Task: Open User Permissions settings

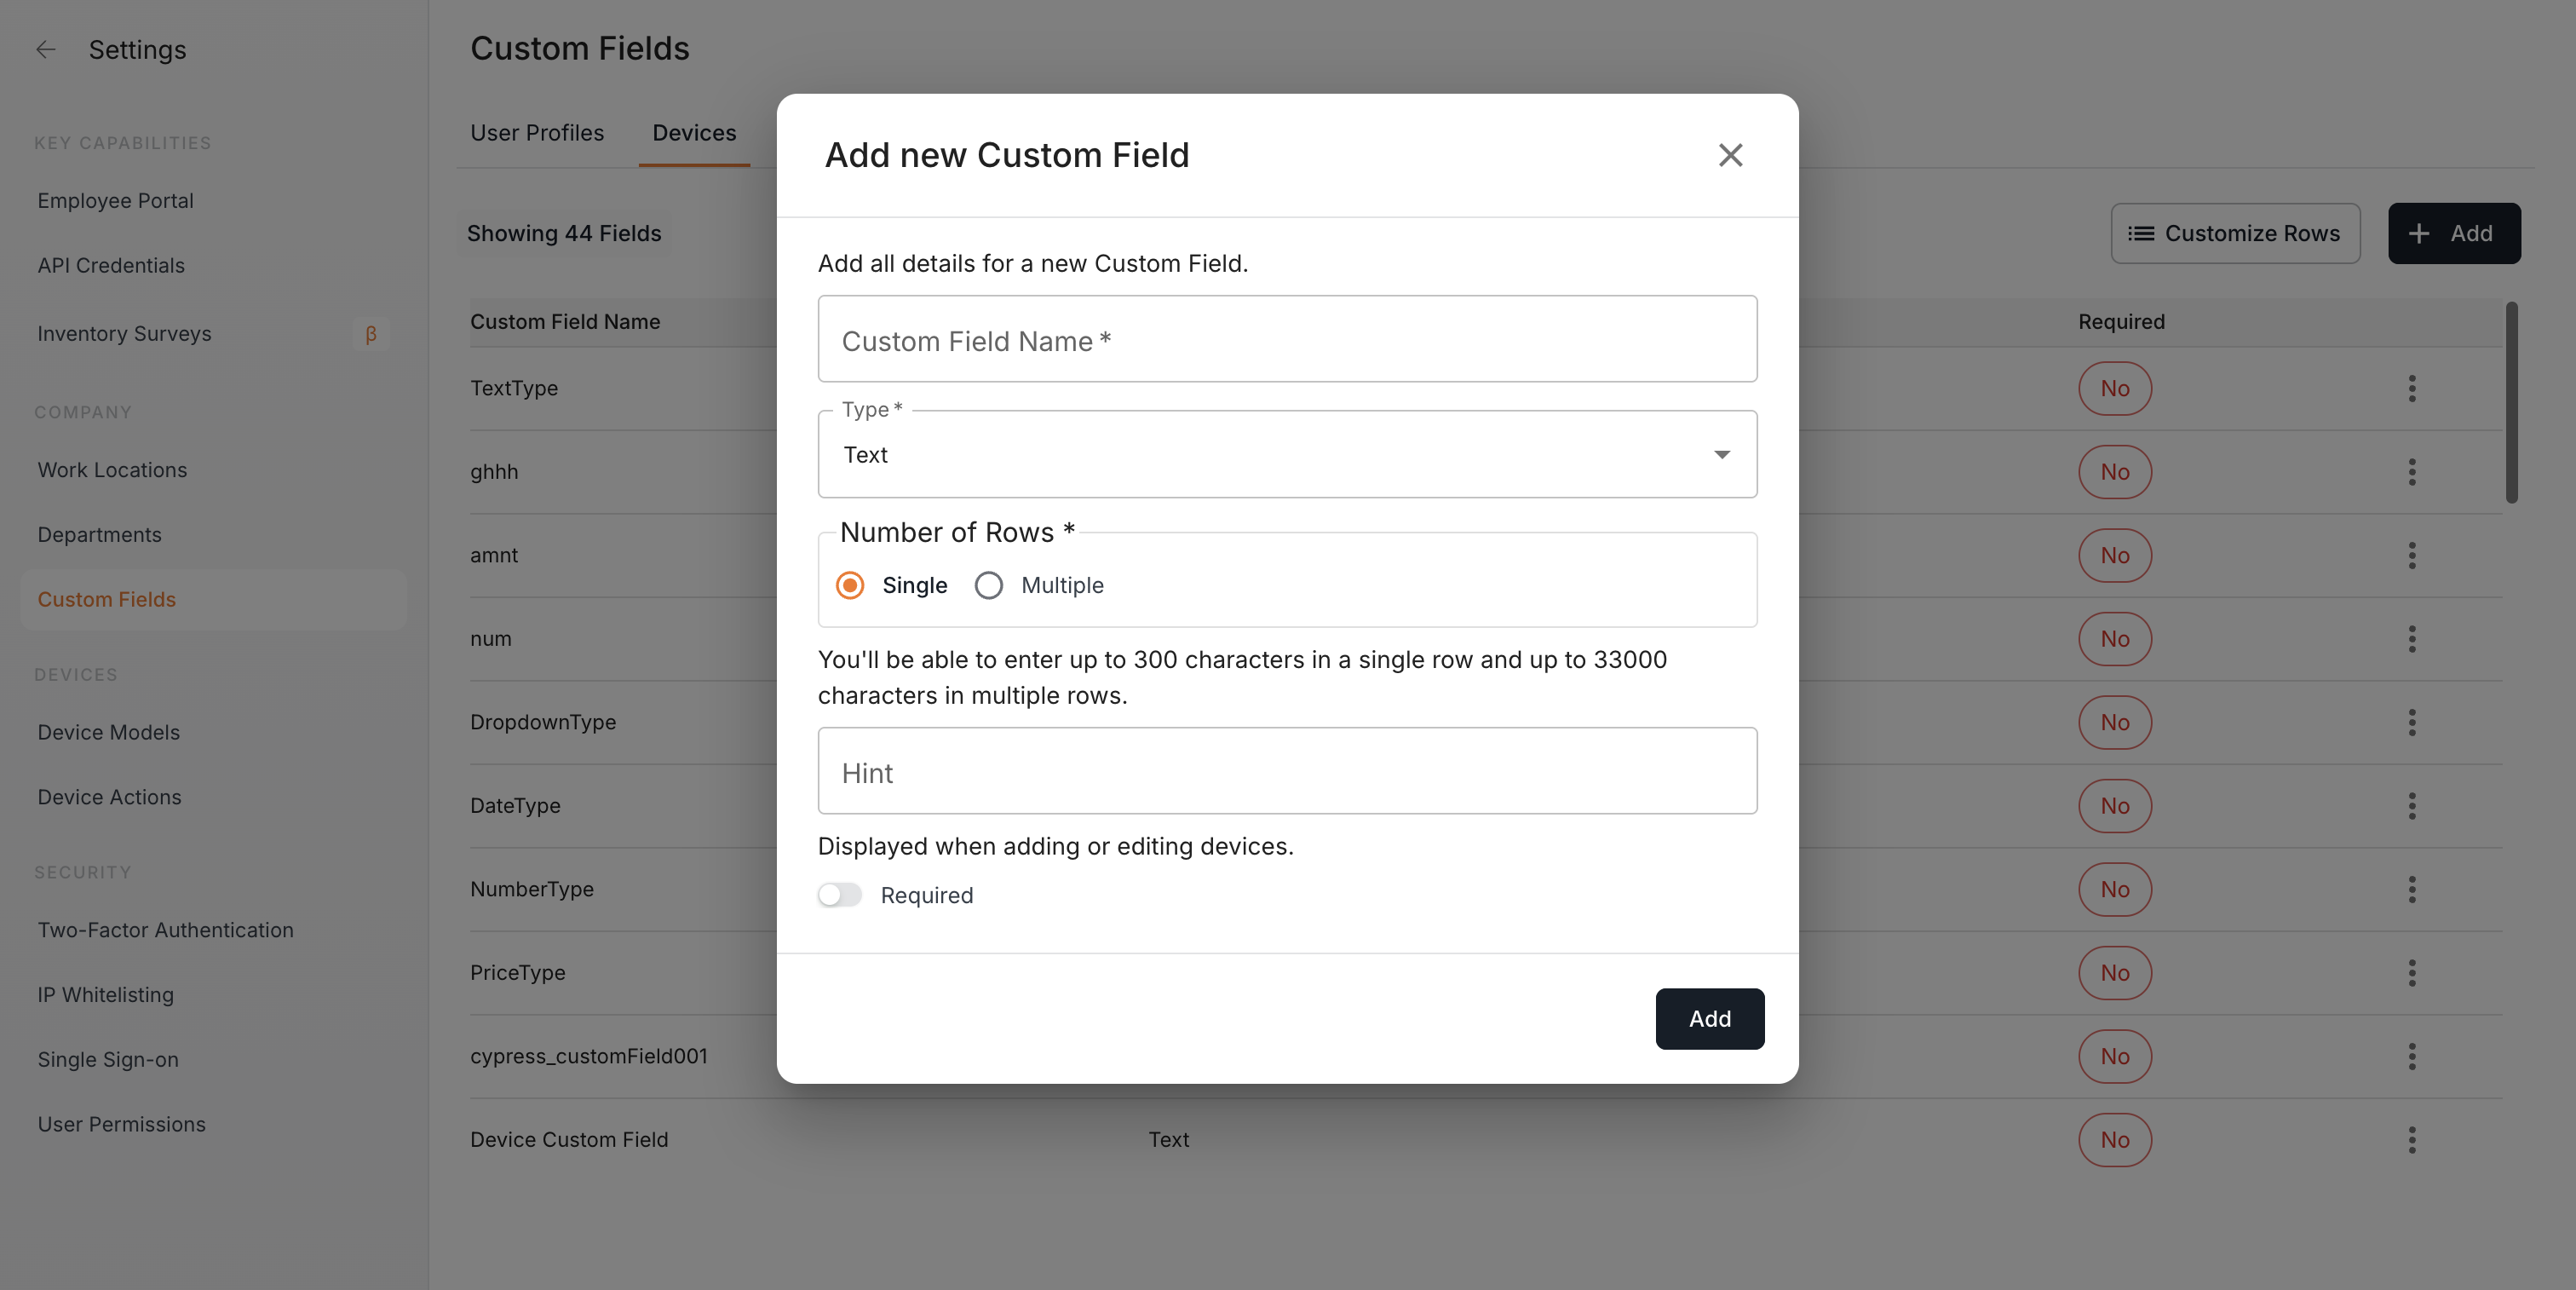Action: 121,1125
